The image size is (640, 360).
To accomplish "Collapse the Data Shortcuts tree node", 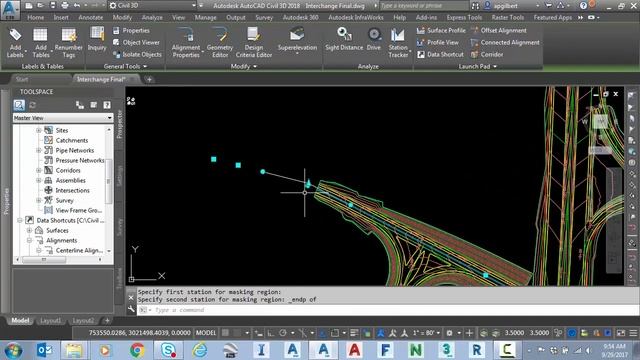I will (20, 220).
